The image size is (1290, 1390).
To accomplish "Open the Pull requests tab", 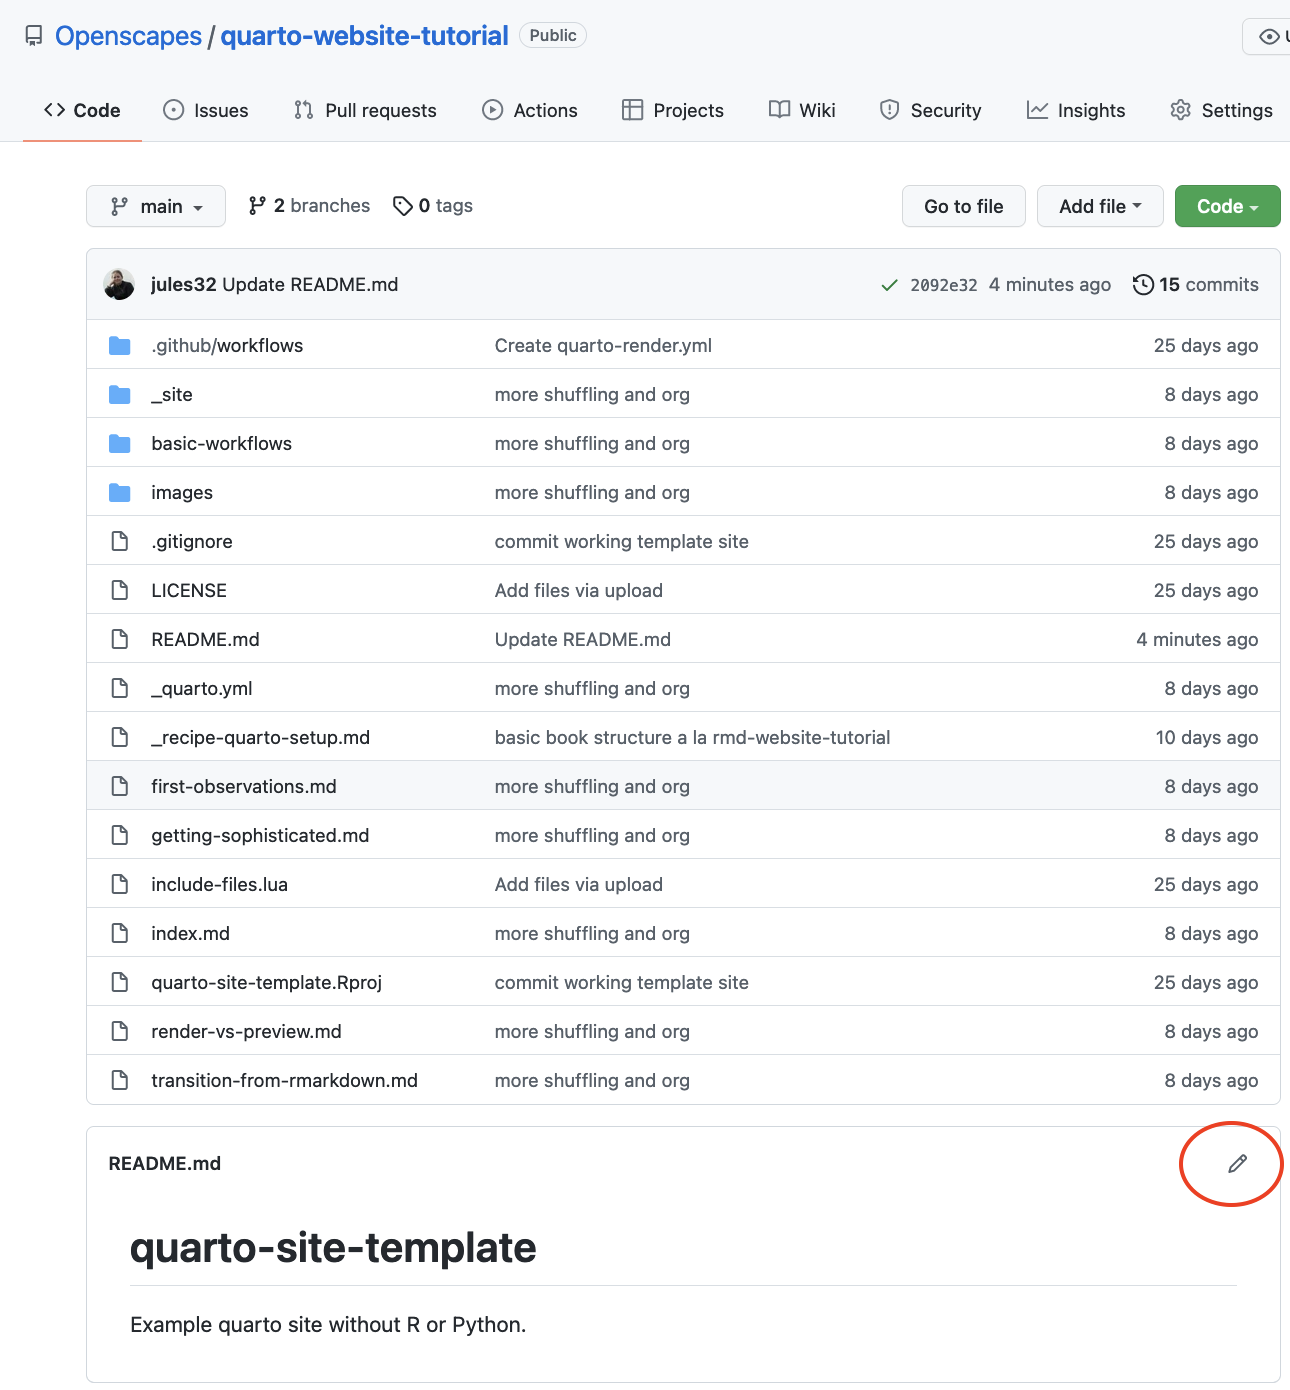I will (365, 110).
